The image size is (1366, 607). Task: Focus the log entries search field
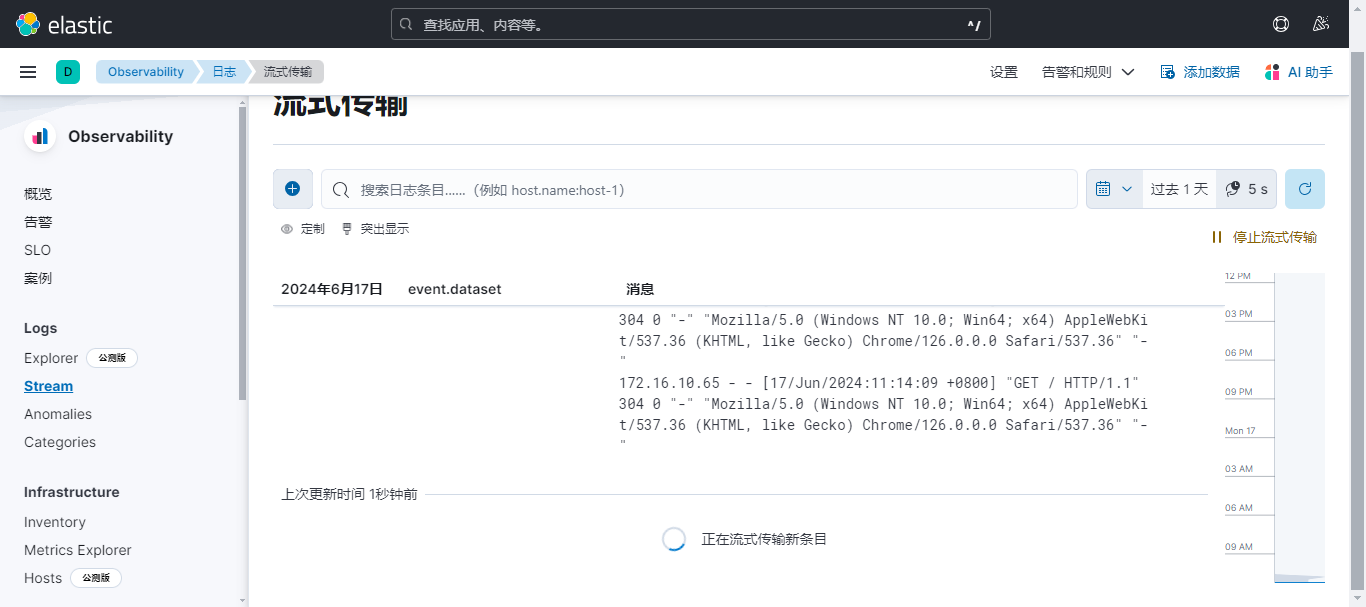coord(699,189)
